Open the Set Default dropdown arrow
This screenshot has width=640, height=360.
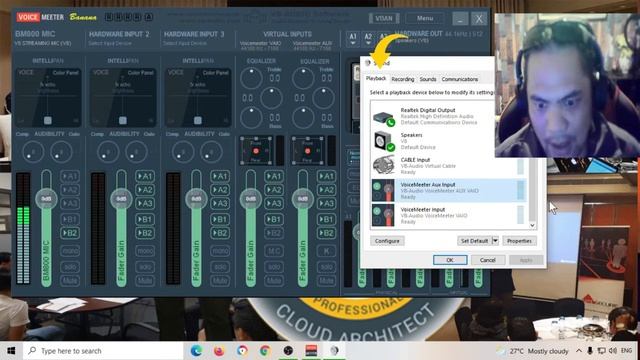coord(496,241)
